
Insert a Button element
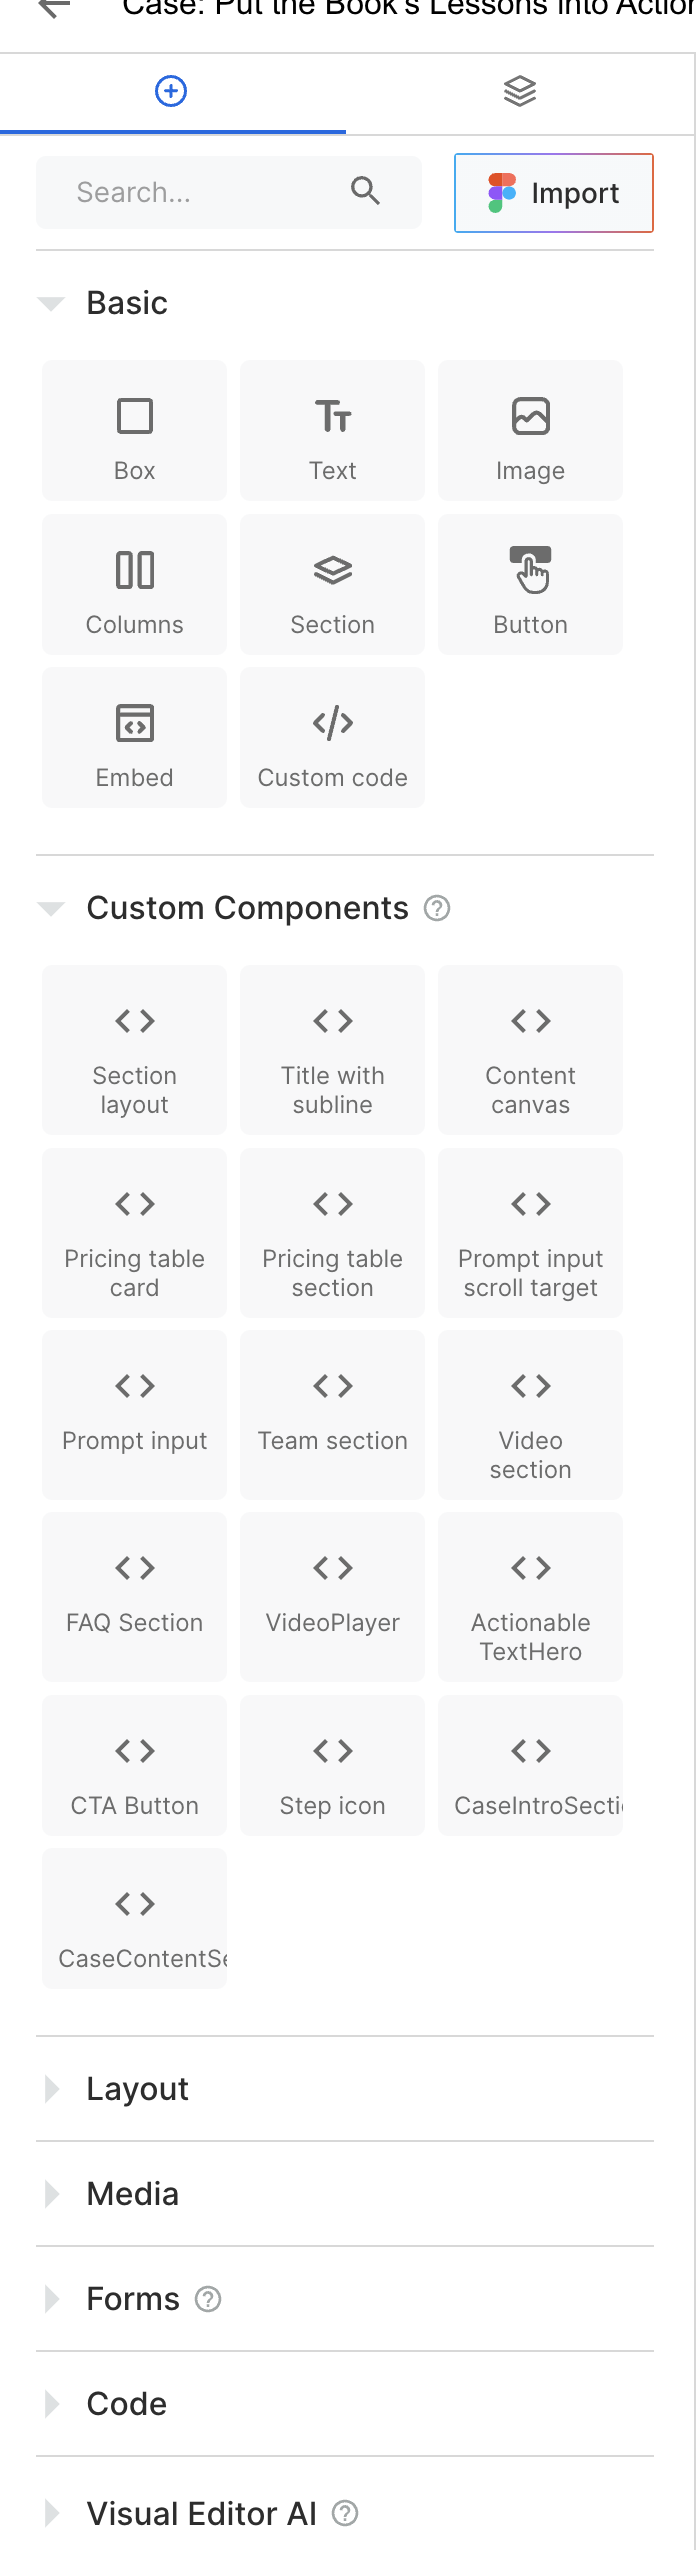point(530,585)
